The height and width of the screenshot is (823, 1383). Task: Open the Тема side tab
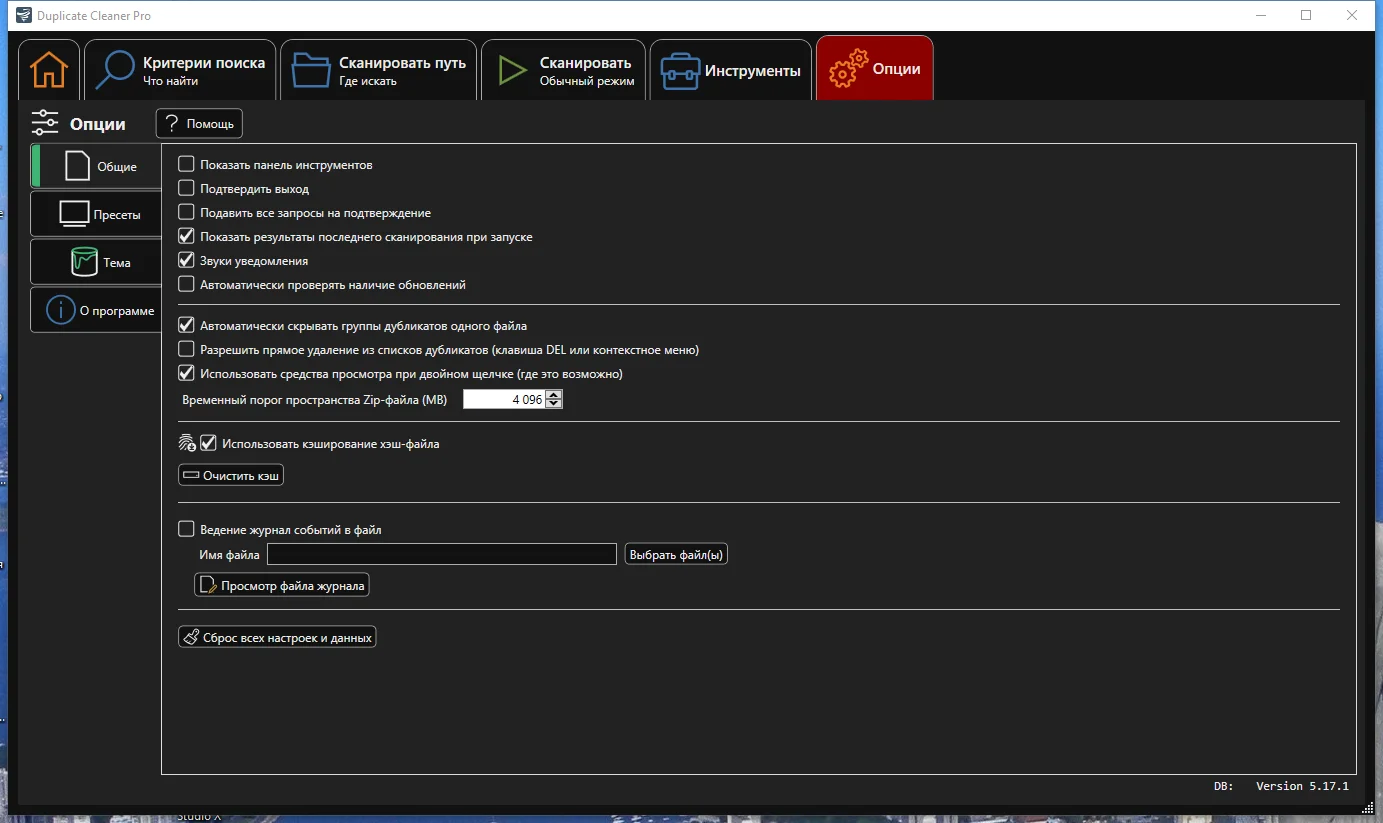click(96, 262)
